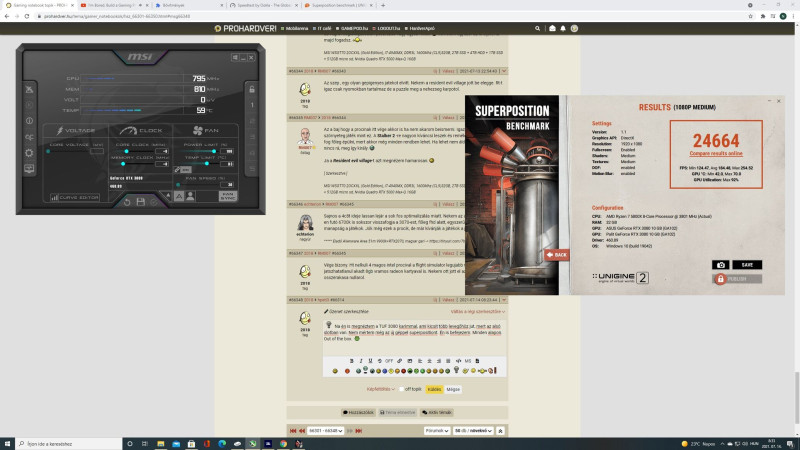Expand 'Váltás a régi szerkesztőre' option
Viewport: 800px width, 450px height.
coord(478,312)
